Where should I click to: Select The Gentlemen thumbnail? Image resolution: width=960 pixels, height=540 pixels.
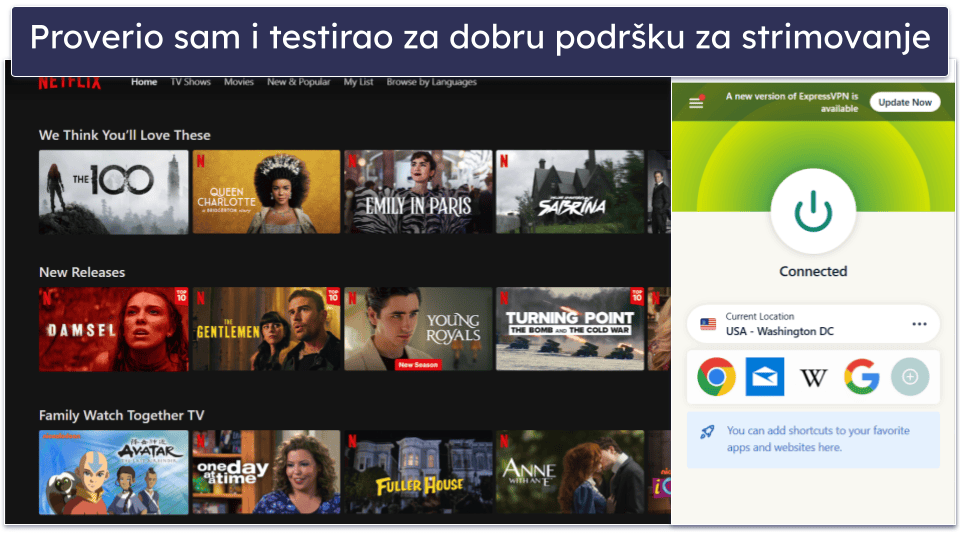[x=266, y=329]
